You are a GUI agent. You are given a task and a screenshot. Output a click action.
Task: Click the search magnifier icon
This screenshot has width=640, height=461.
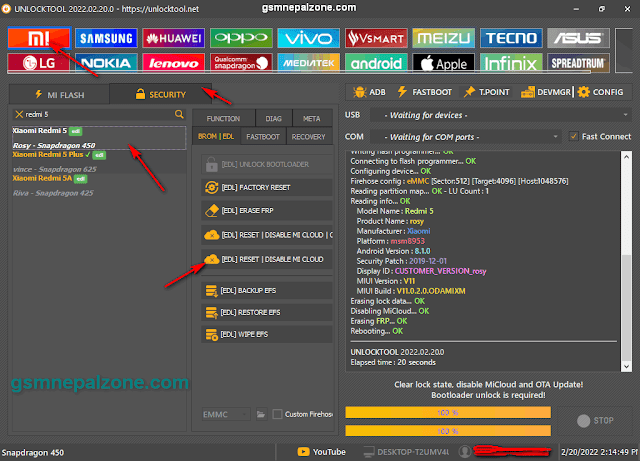point(179,114)
